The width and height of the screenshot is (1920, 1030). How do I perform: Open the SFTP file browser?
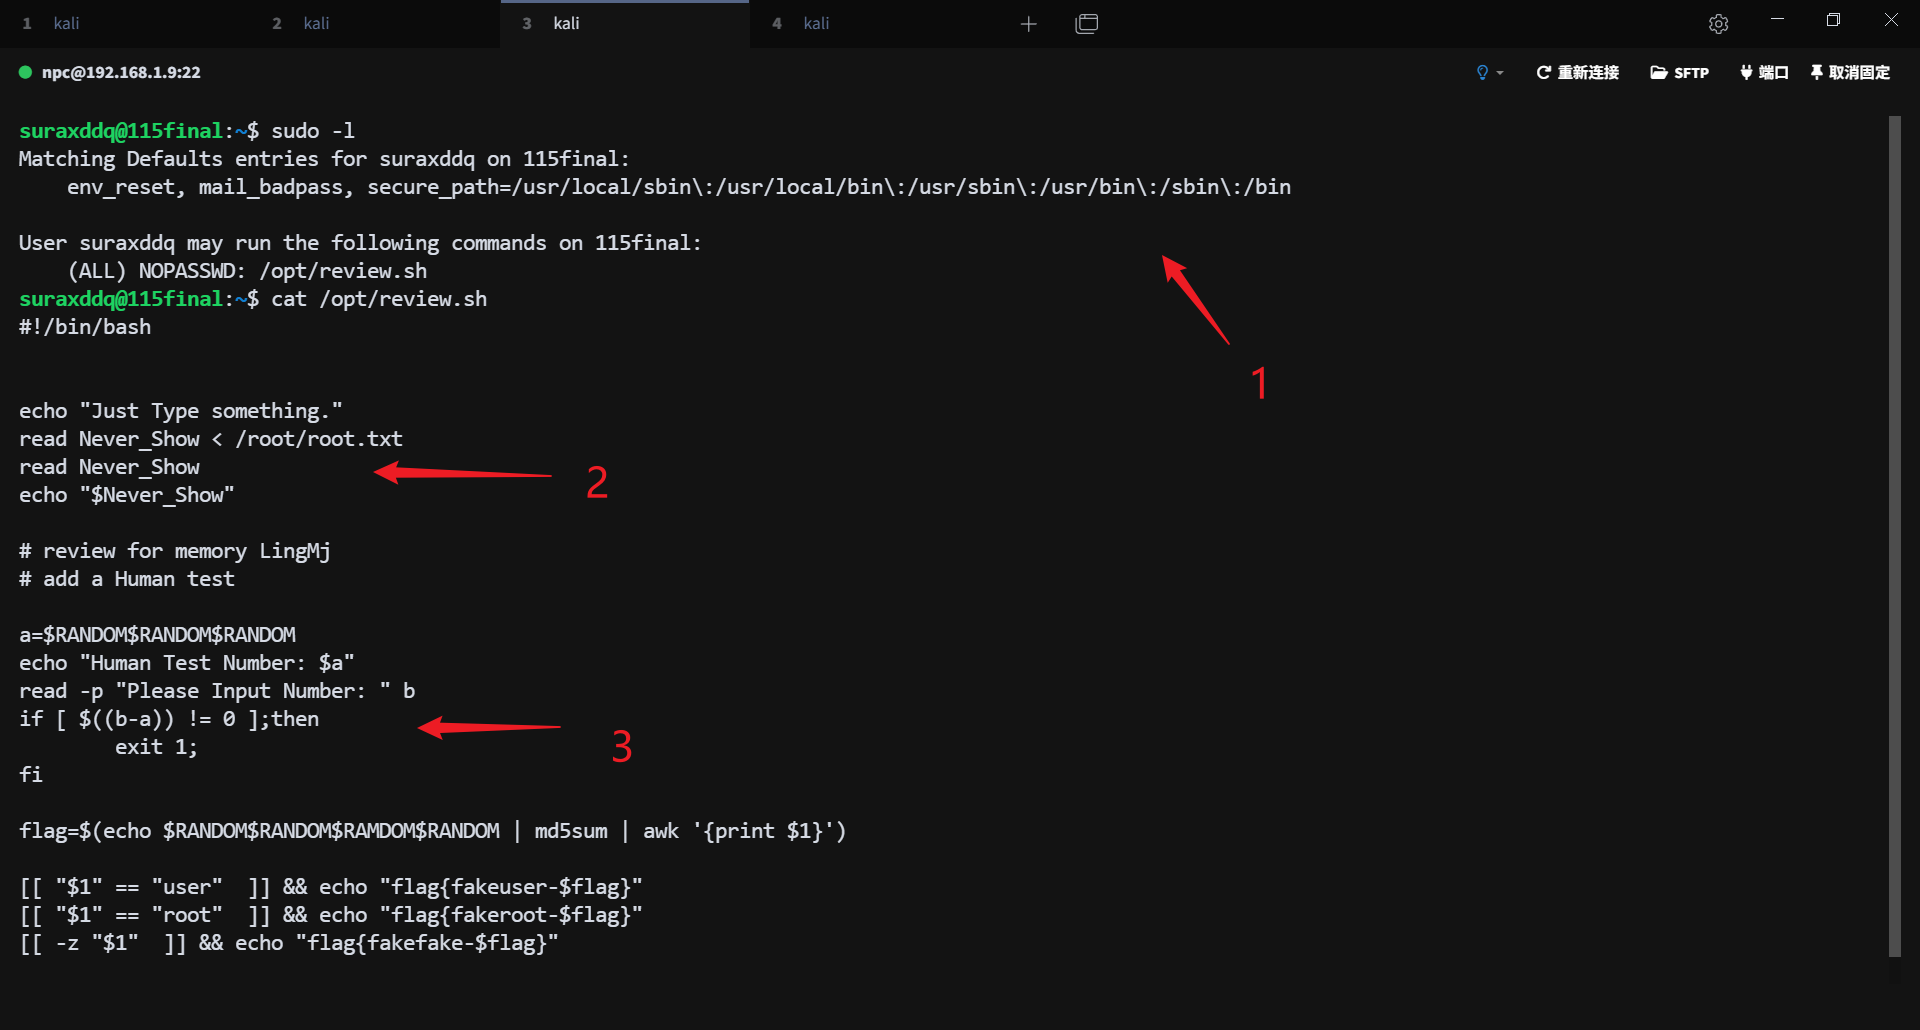1679,72
